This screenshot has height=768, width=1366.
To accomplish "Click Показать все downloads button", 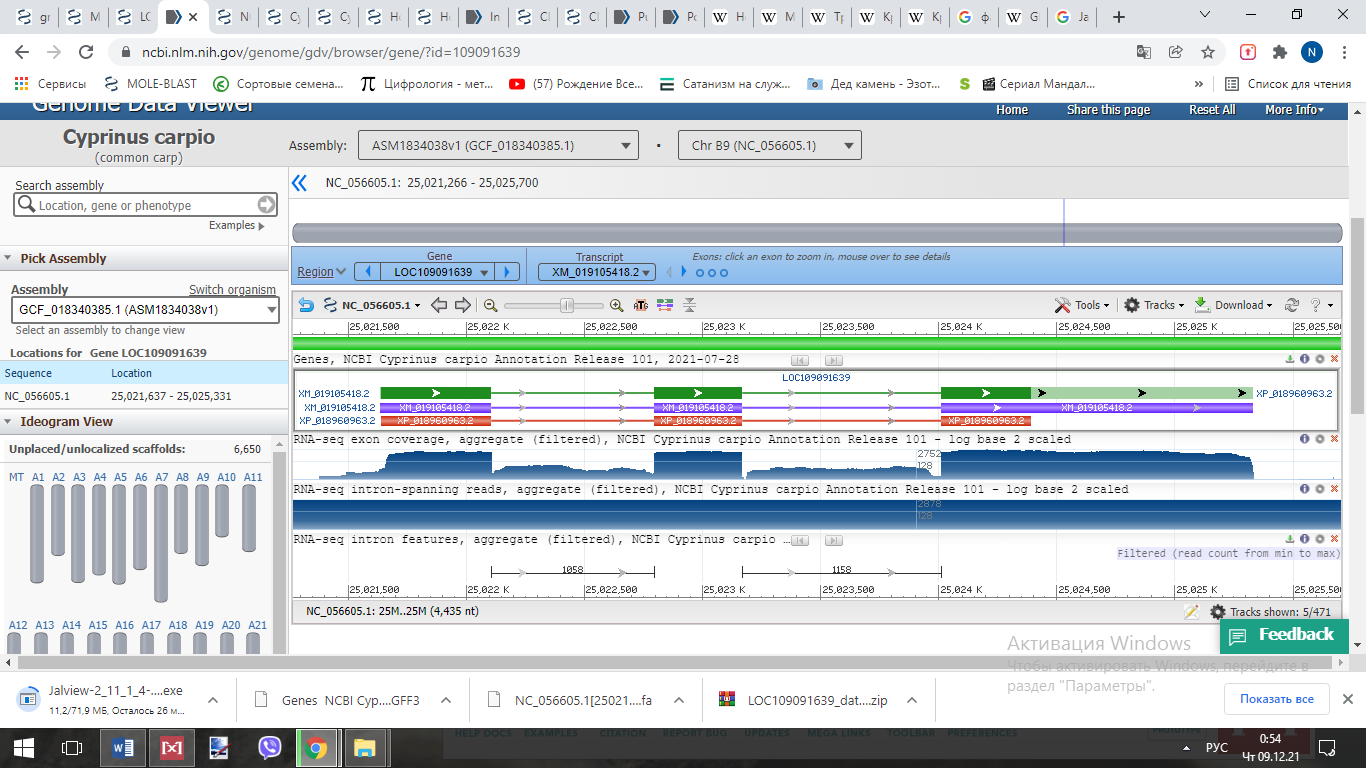I will (1276, 699).
